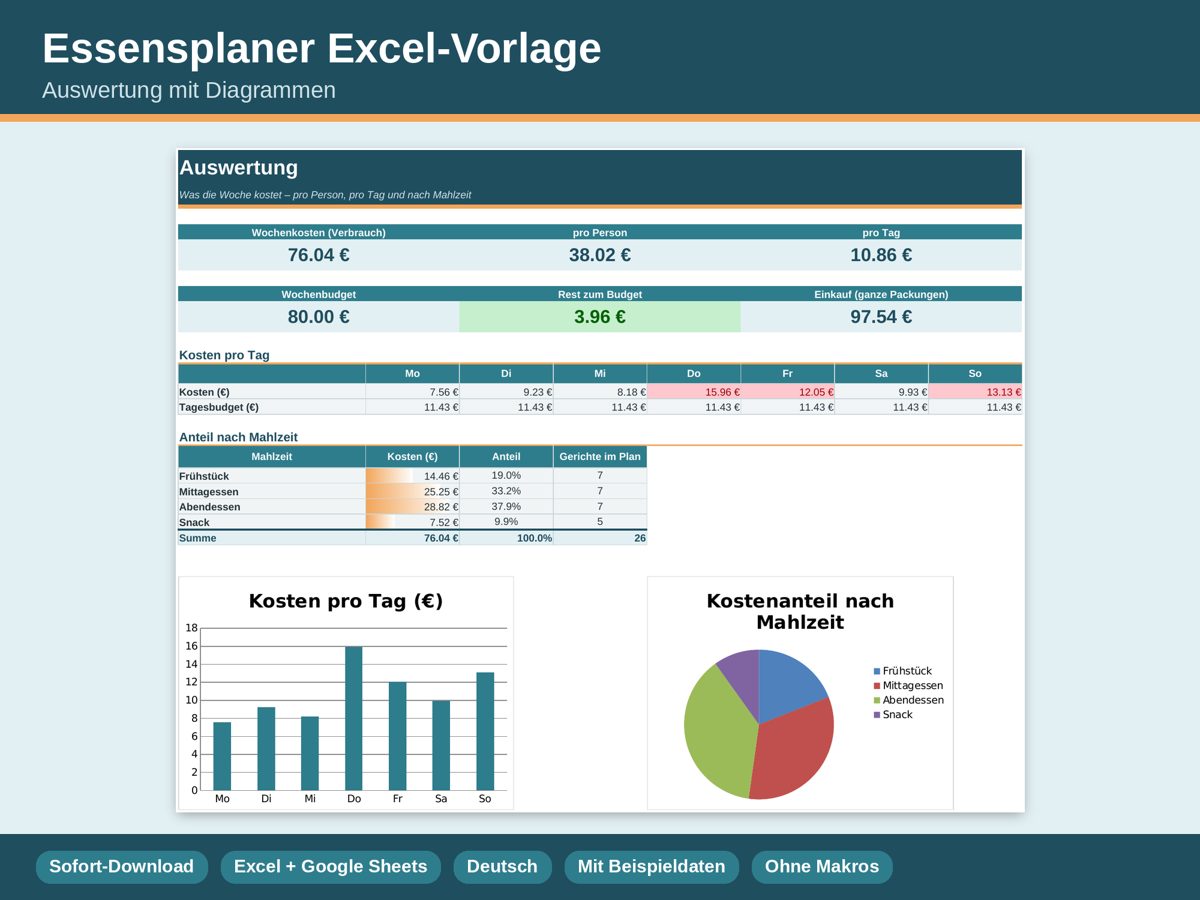
Task: Click the Ohne Makros badge
Action: click(x=822, y=867)
